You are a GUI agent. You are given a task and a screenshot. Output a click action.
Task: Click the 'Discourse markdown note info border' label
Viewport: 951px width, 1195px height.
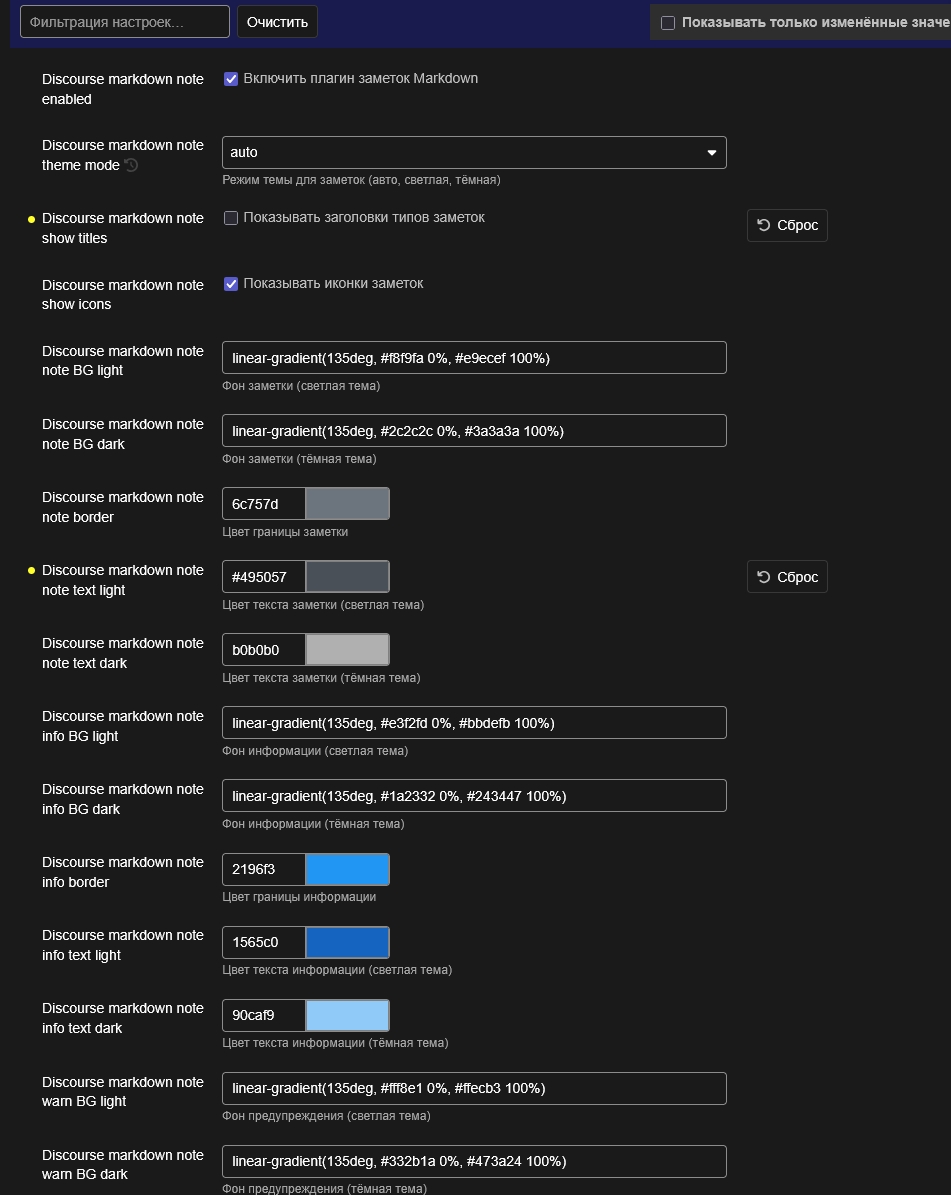pyautogui.click(x=123, y=872)
